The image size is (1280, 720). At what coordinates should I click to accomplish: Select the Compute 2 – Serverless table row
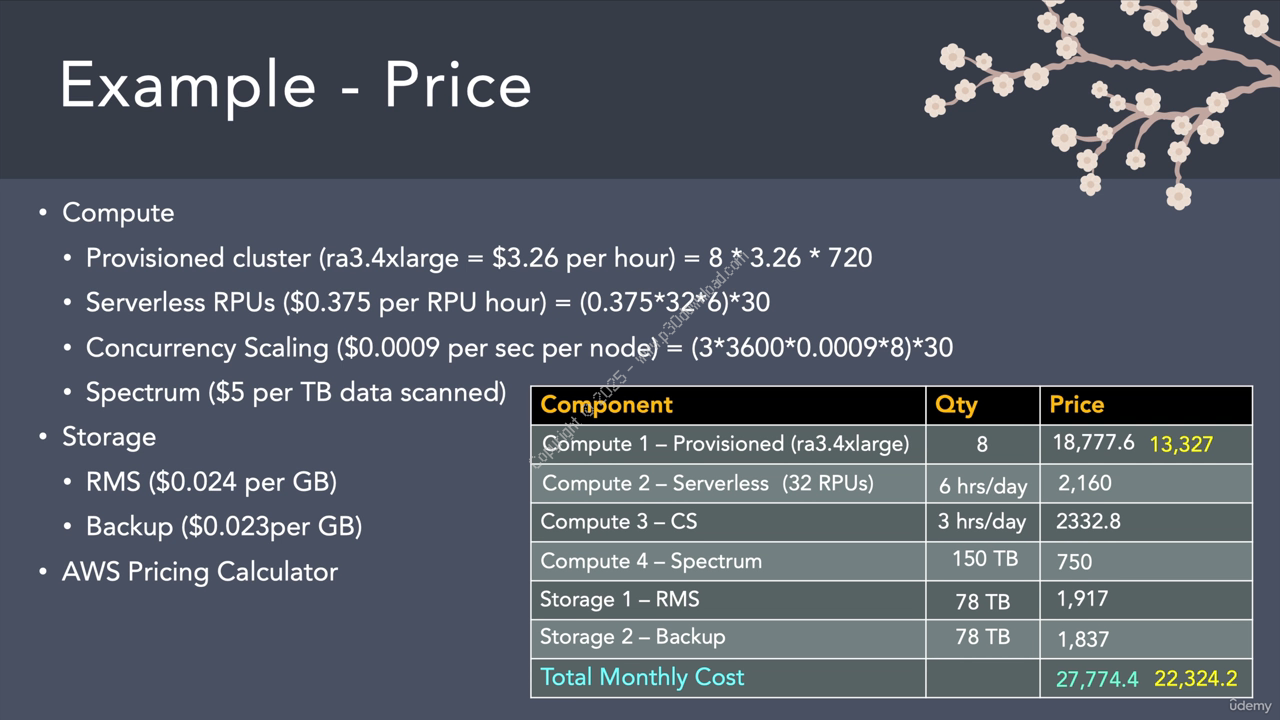tap(891, 484)
